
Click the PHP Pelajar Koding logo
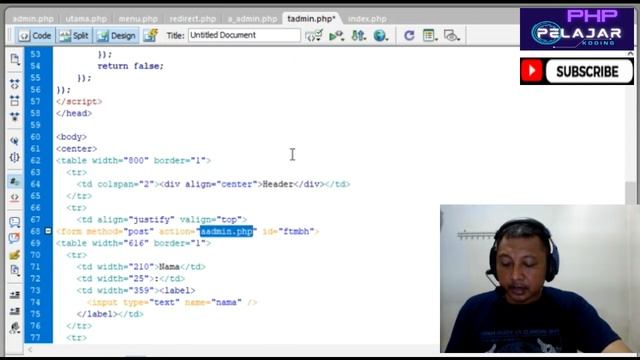[577, 29]
